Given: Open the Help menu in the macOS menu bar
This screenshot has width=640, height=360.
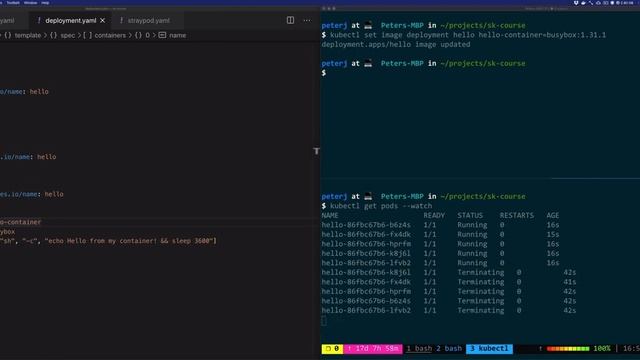Looking at the screenshot, I should click(45, 2).
